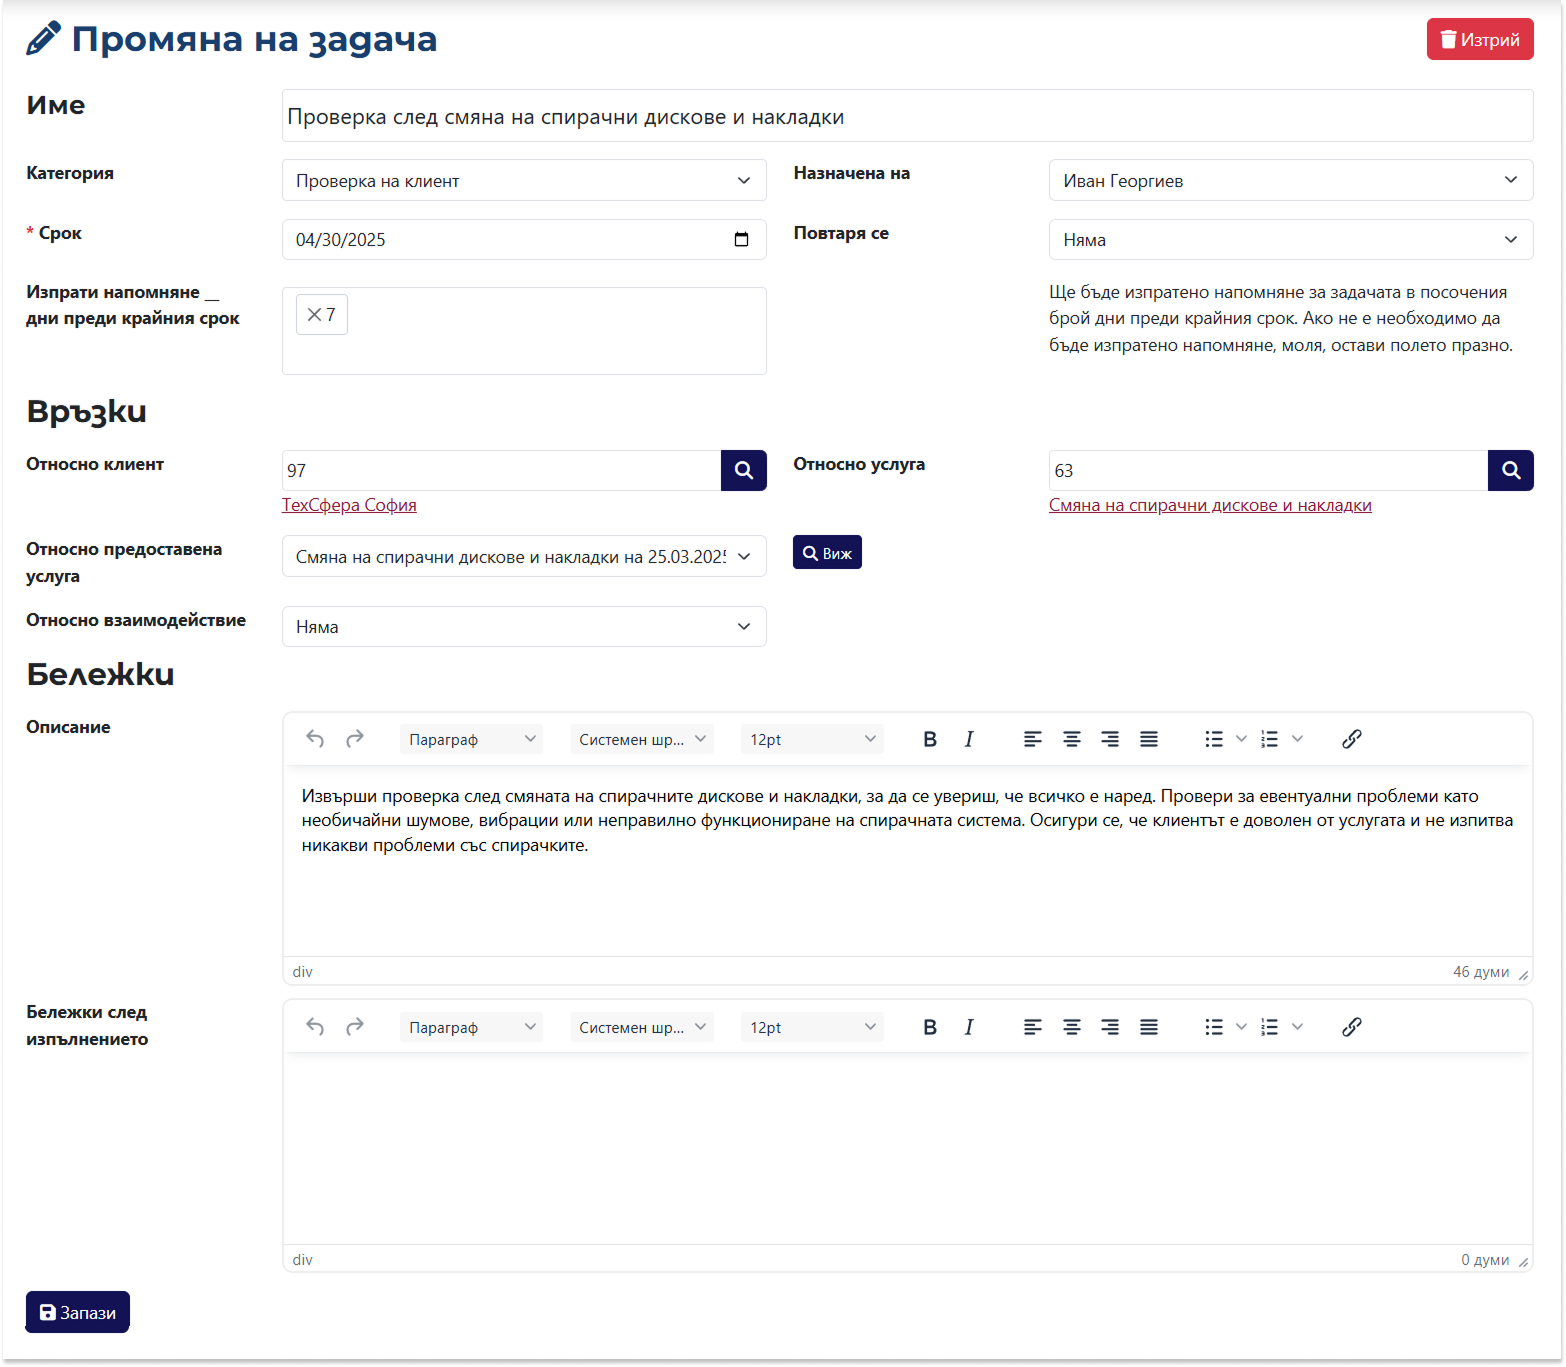
Task: Insert link in the Описание editor
Action: (1352, 739)
